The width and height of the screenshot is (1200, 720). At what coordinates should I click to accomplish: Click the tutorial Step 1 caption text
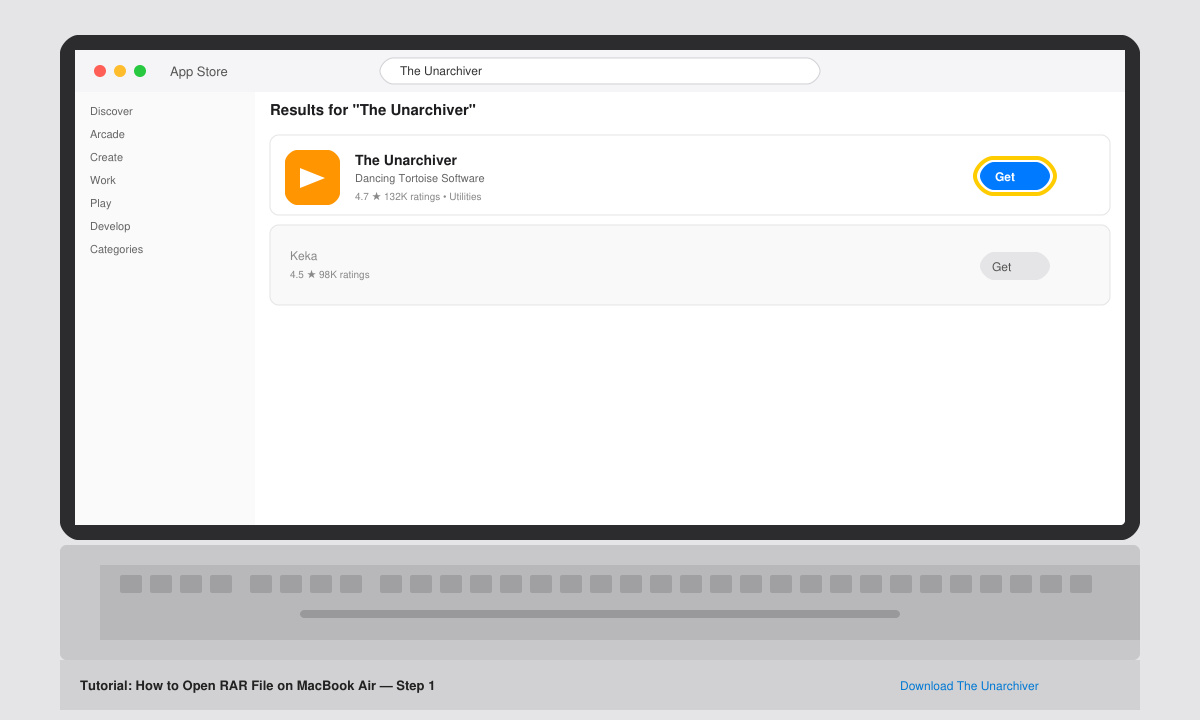pyautogui.click(x=257, y=686)
